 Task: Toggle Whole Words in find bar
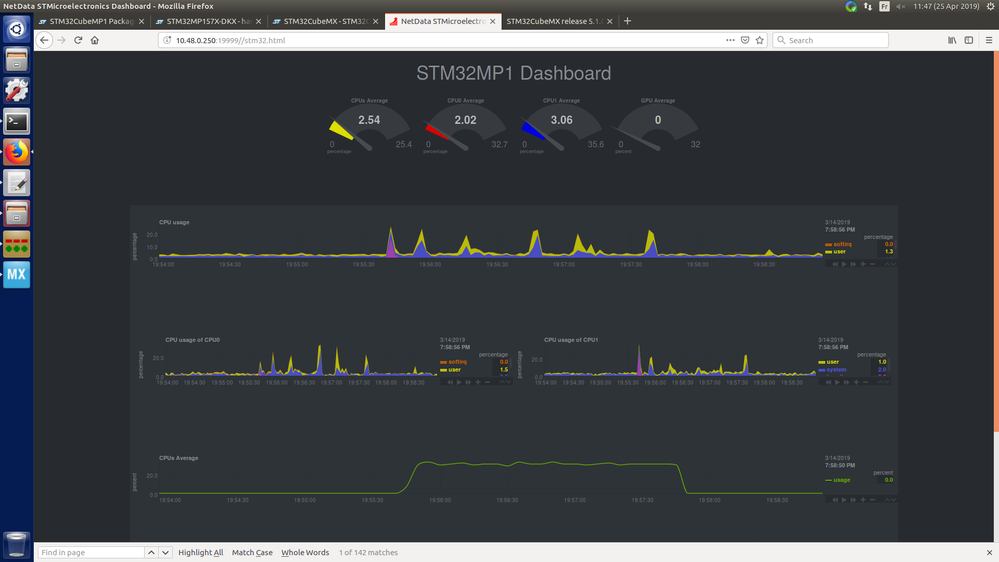305,552
